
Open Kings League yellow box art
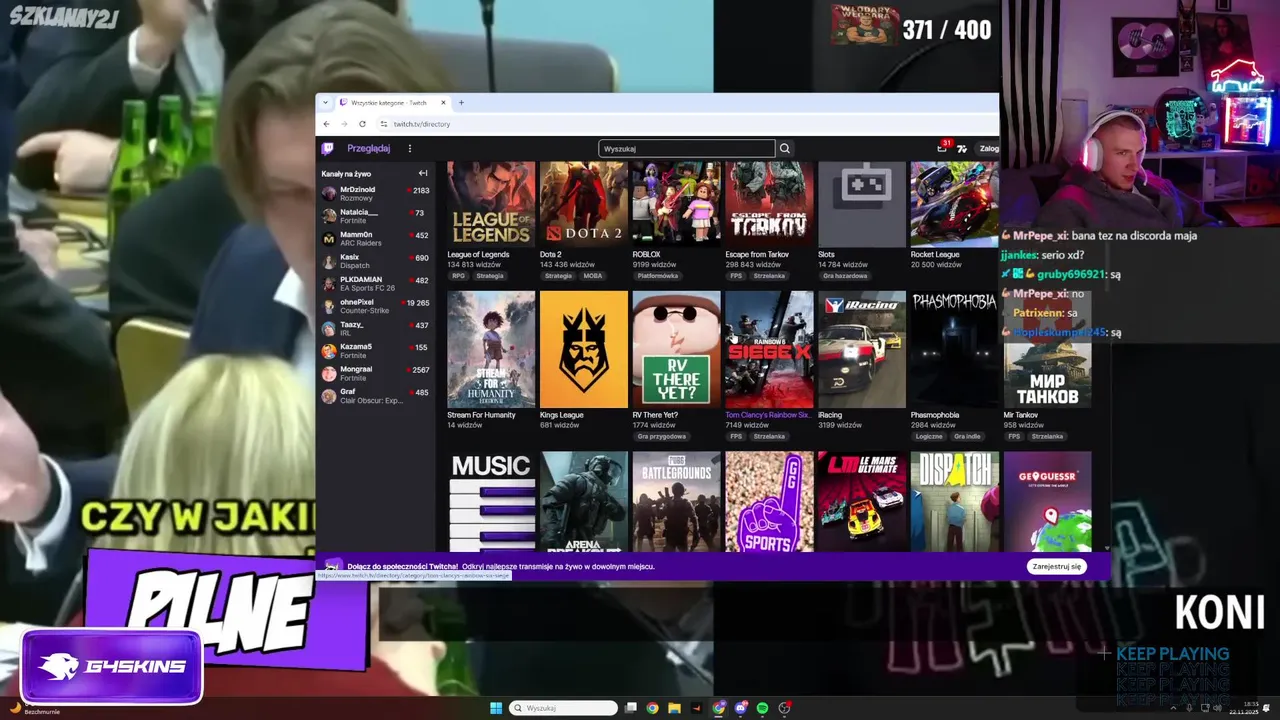point(584,349)
